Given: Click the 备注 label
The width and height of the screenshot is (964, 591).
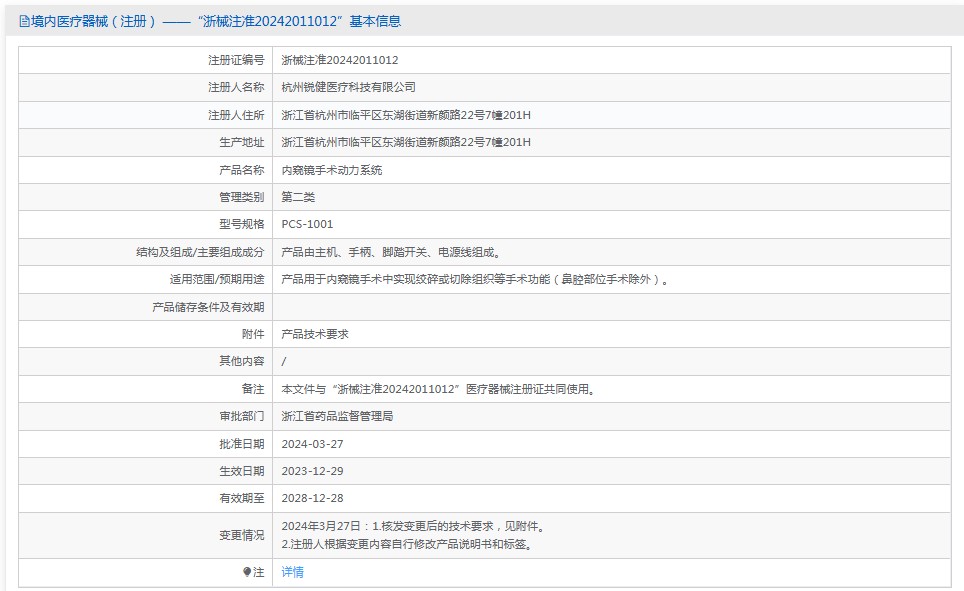Looking at the screenshot, I should coord(253,389).
